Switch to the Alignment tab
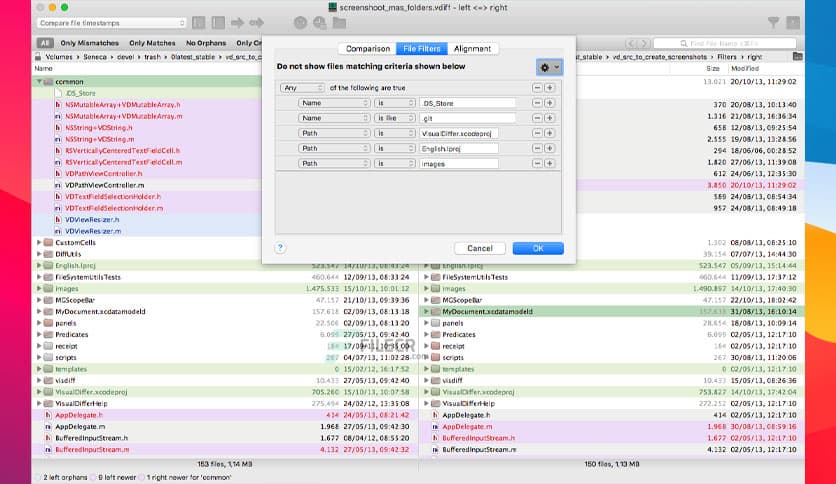The image size is (836, 484). (x=472, y=49)
